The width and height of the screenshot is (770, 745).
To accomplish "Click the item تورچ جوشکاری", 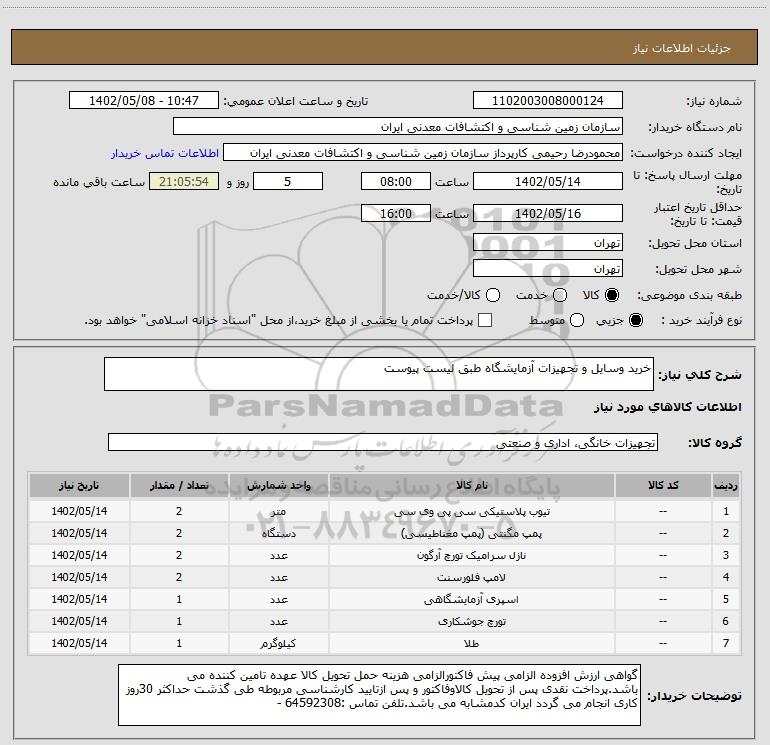I will click(471, 621).
